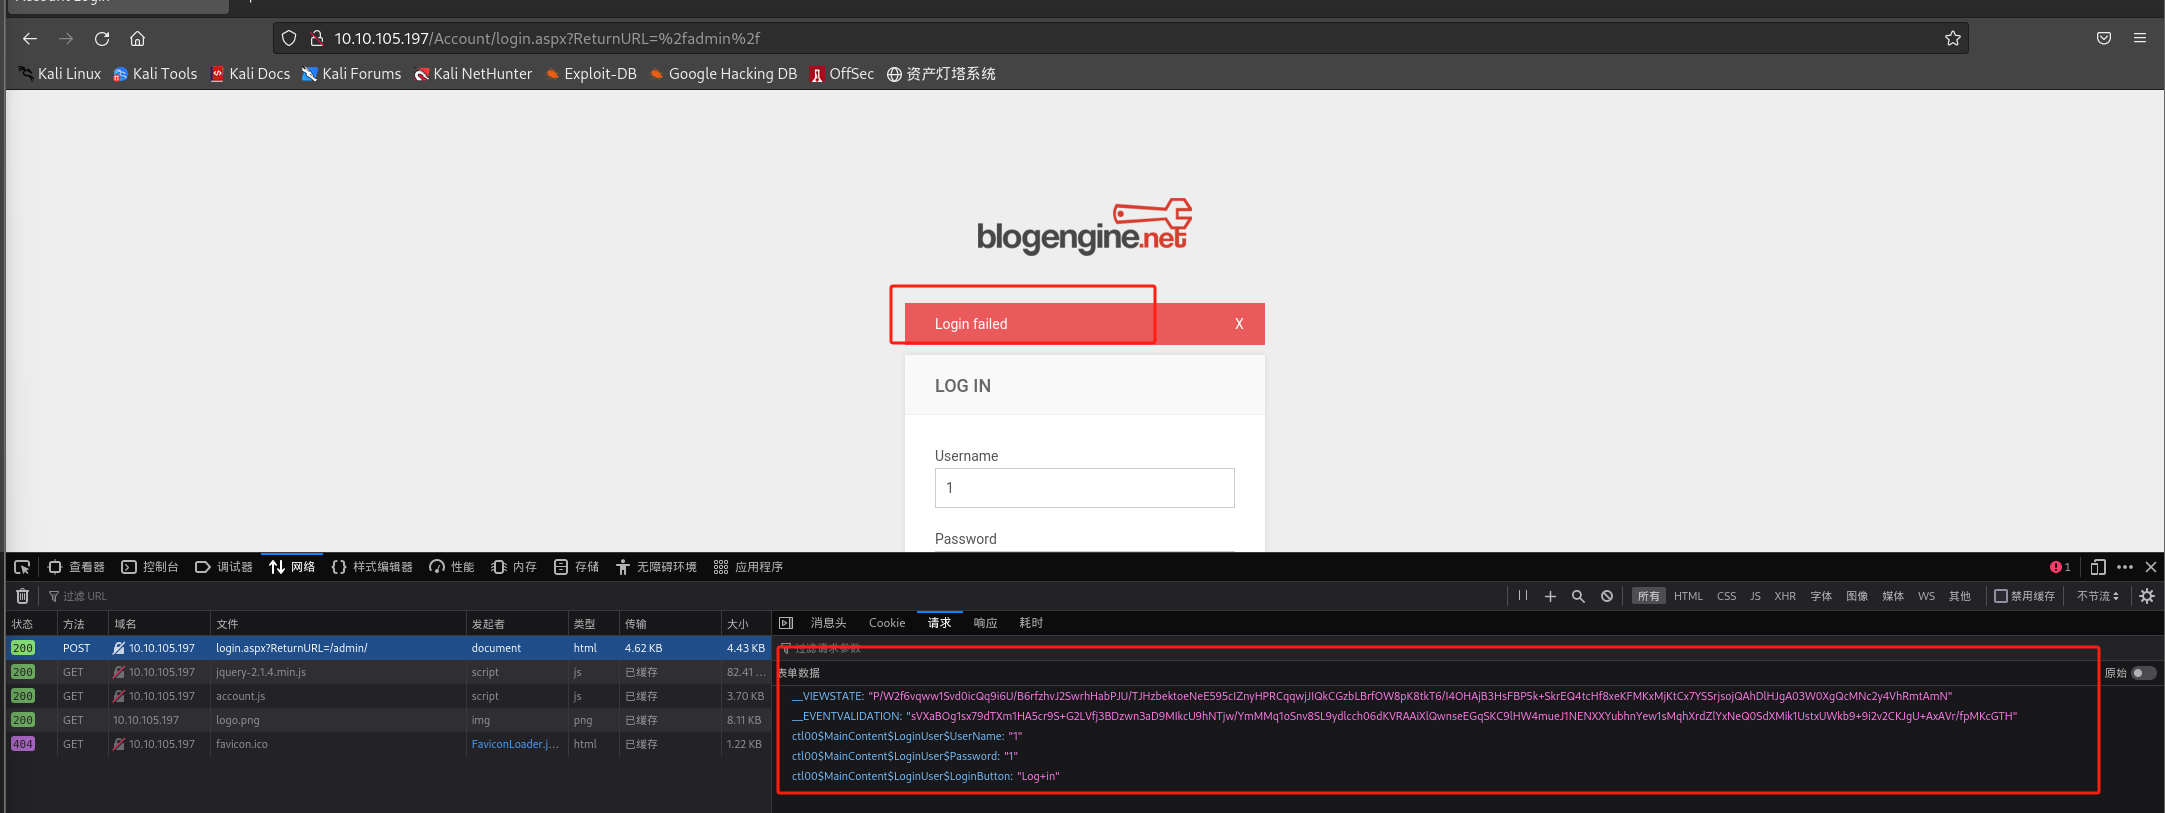Bookmark this page with the star icon
This screenshot has width=2165, height=813.
pos(1952,39)
